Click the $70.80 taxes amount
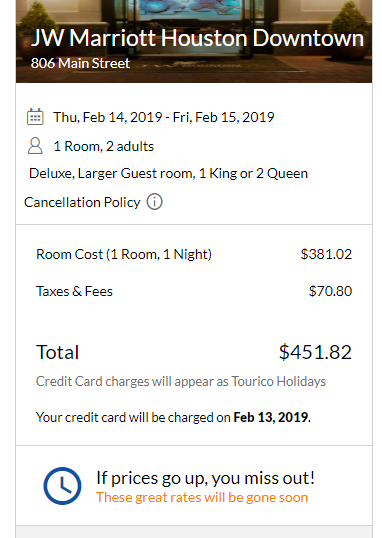This screenshot has width=382, height=538. click(330, 291)
